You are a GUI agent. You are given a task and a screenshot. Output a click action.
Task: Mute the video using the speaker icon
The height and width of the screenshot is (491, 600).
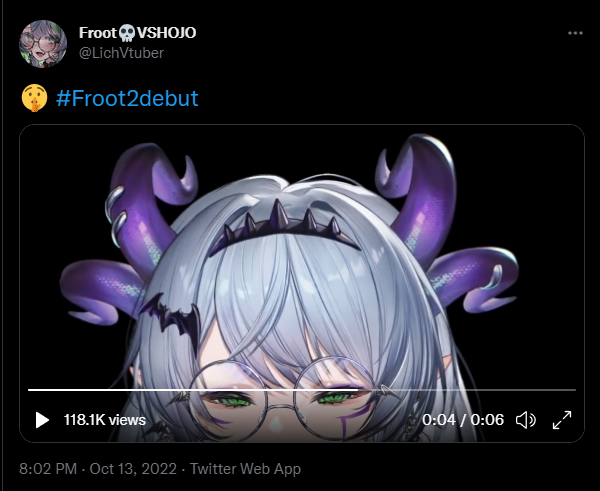pyautogui.click(x=526, y=420)
